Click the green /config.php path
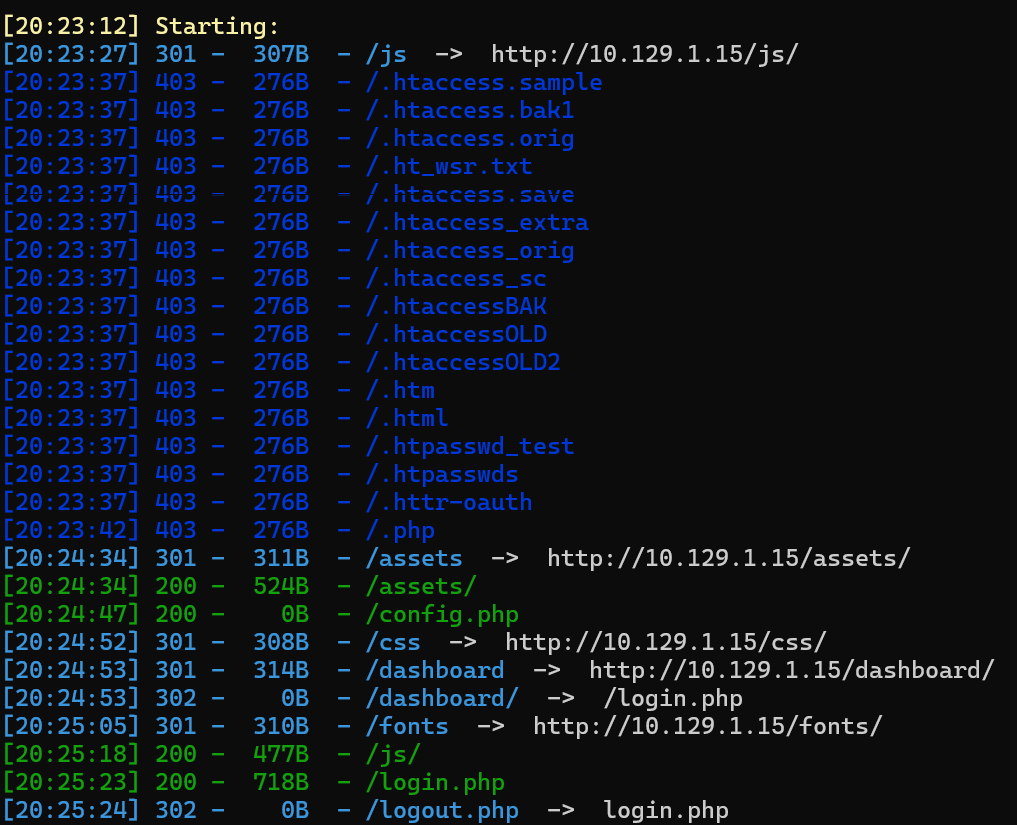Image resolution: width=1017 pixels, height=825 pixels. click(442, 614)
